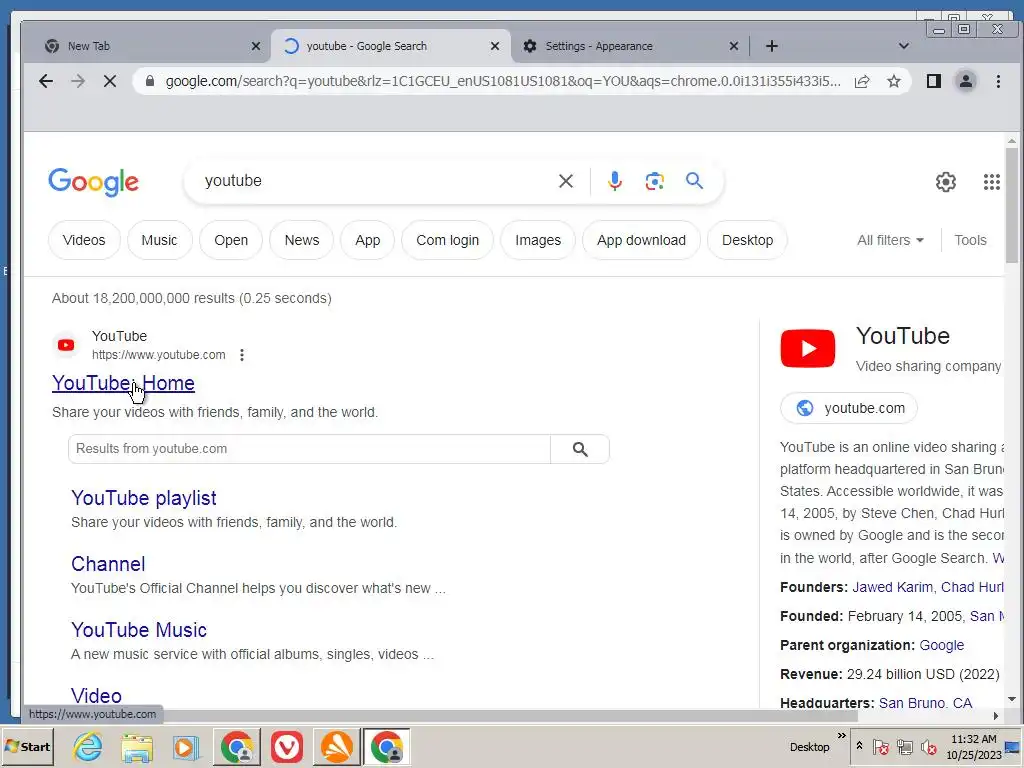Start voice search with the microphone icon
Viewport: 1024px width, 768px height.
[x=614, y=181]
